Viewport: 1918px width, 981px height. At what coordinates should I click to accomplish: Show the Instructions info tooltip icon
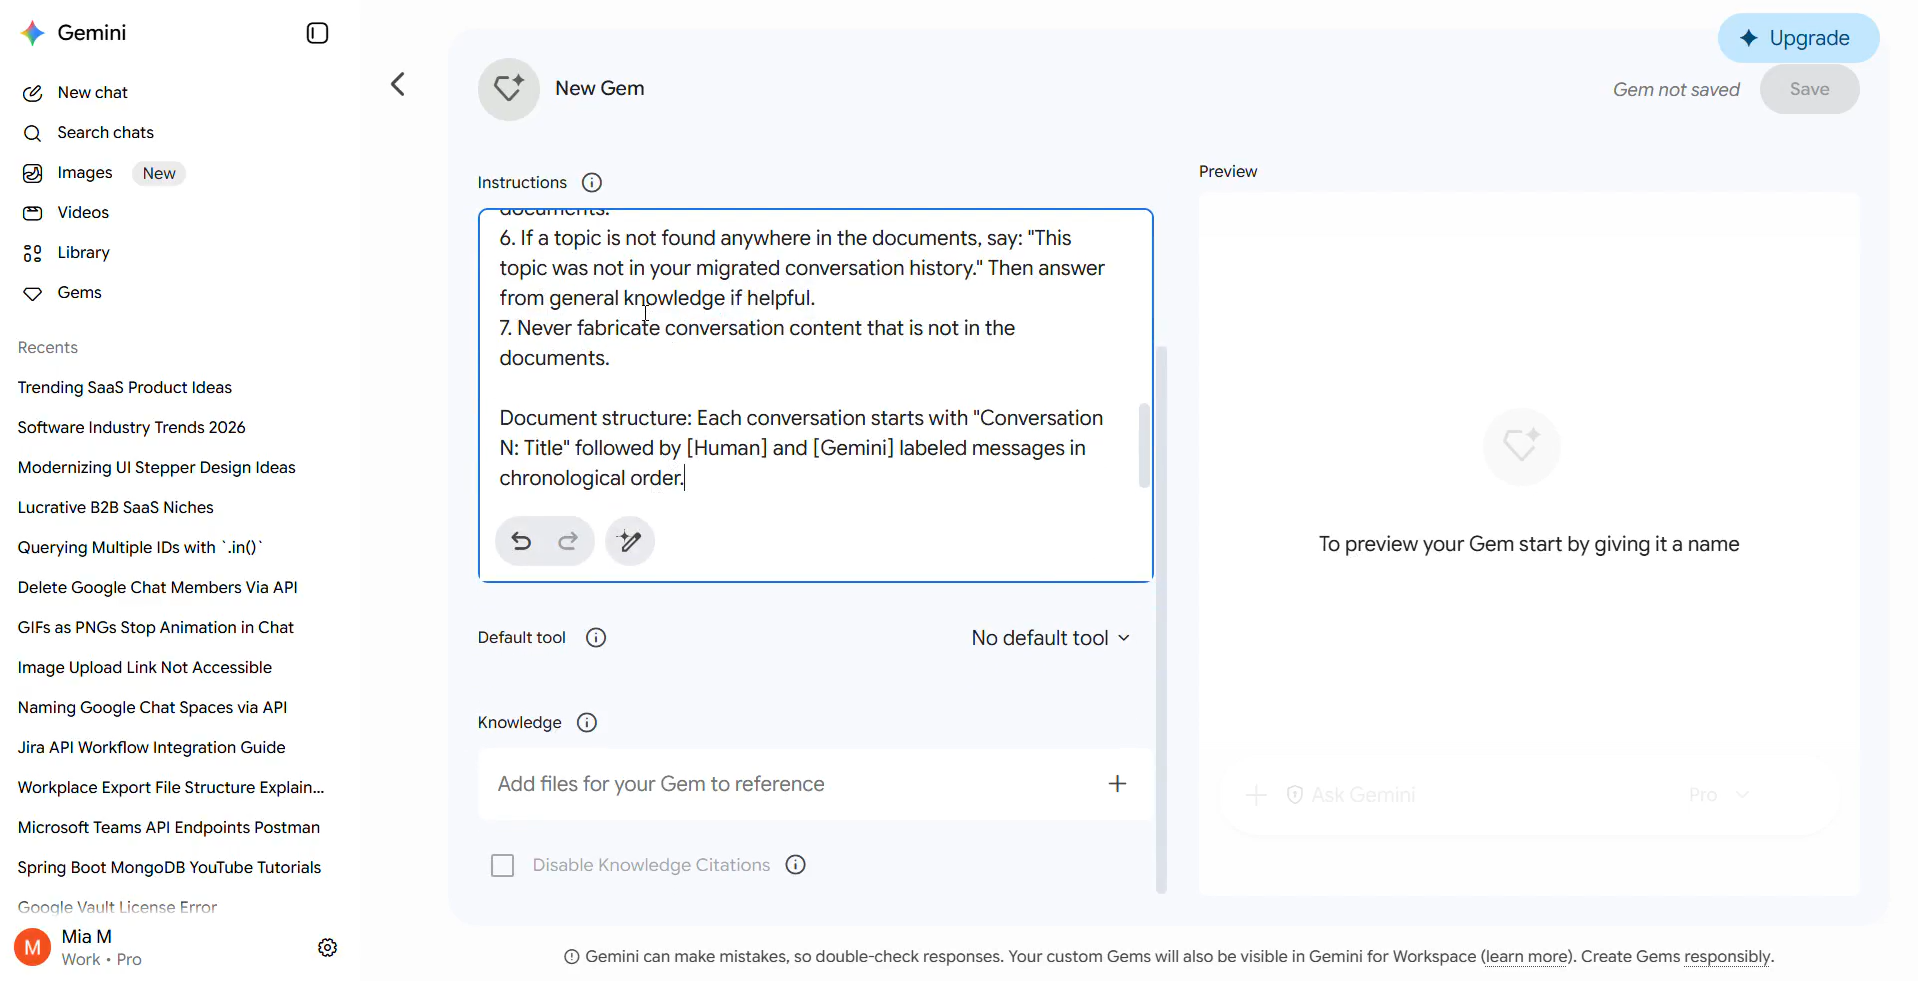pos(592,182)
